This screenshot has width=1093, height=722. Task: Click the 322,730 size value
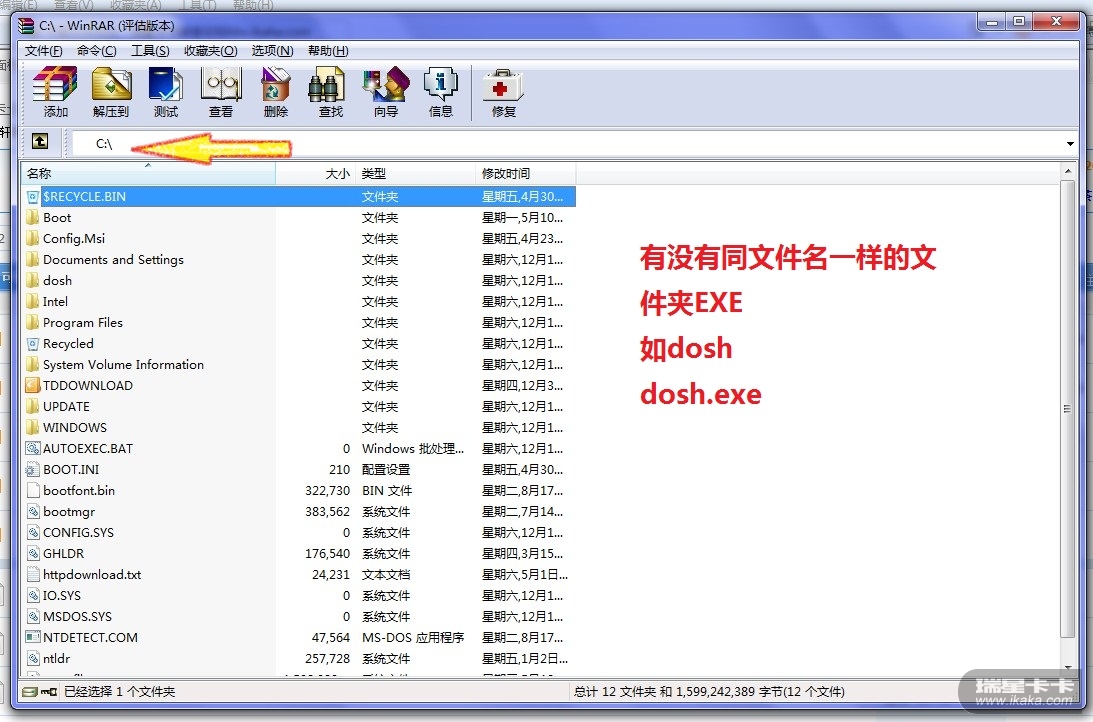pos(328,491)
